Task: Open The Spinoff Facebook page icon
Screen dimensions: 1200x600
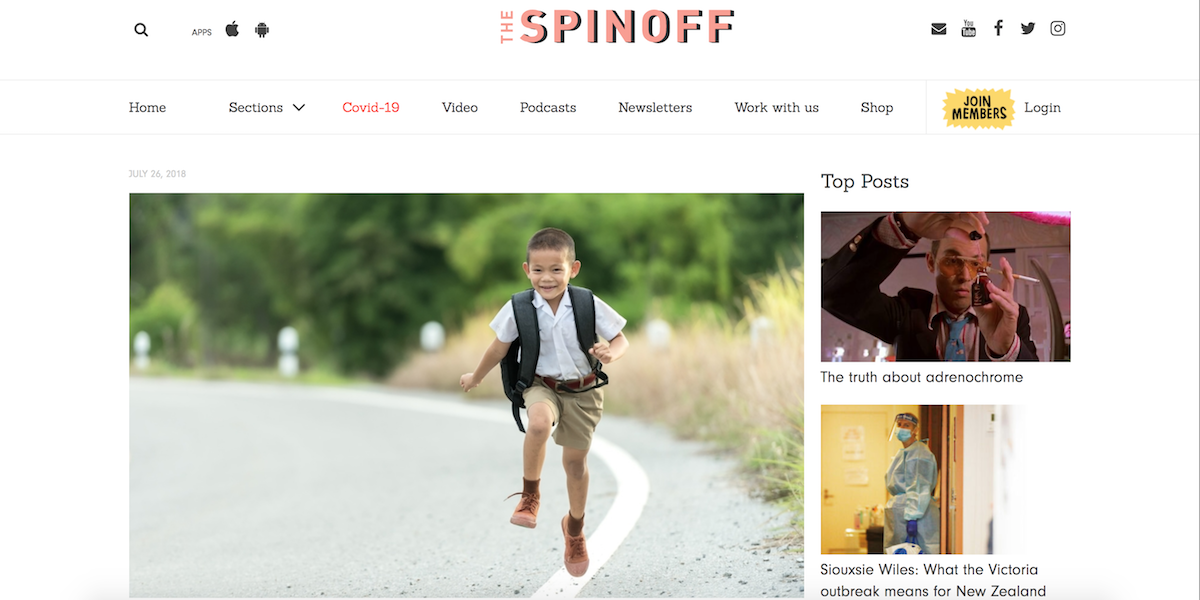Action: click(x=998, y=28)
